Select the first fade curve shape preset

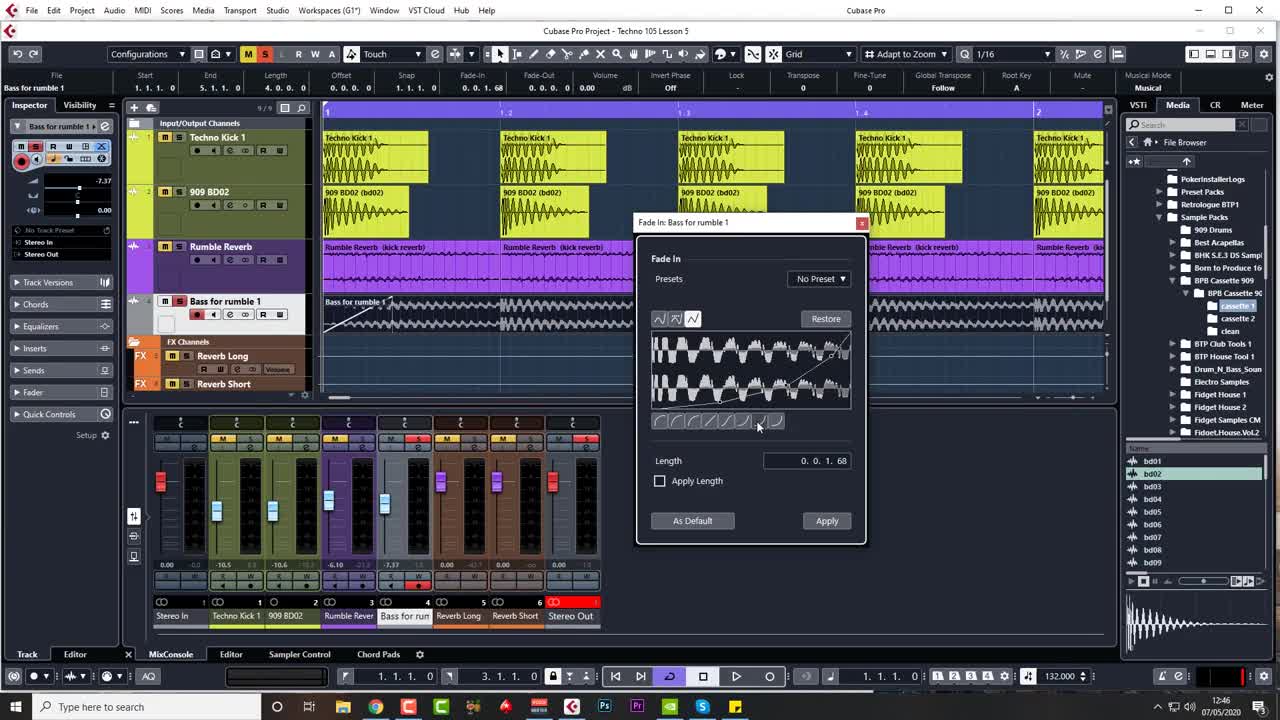(659, 421)
